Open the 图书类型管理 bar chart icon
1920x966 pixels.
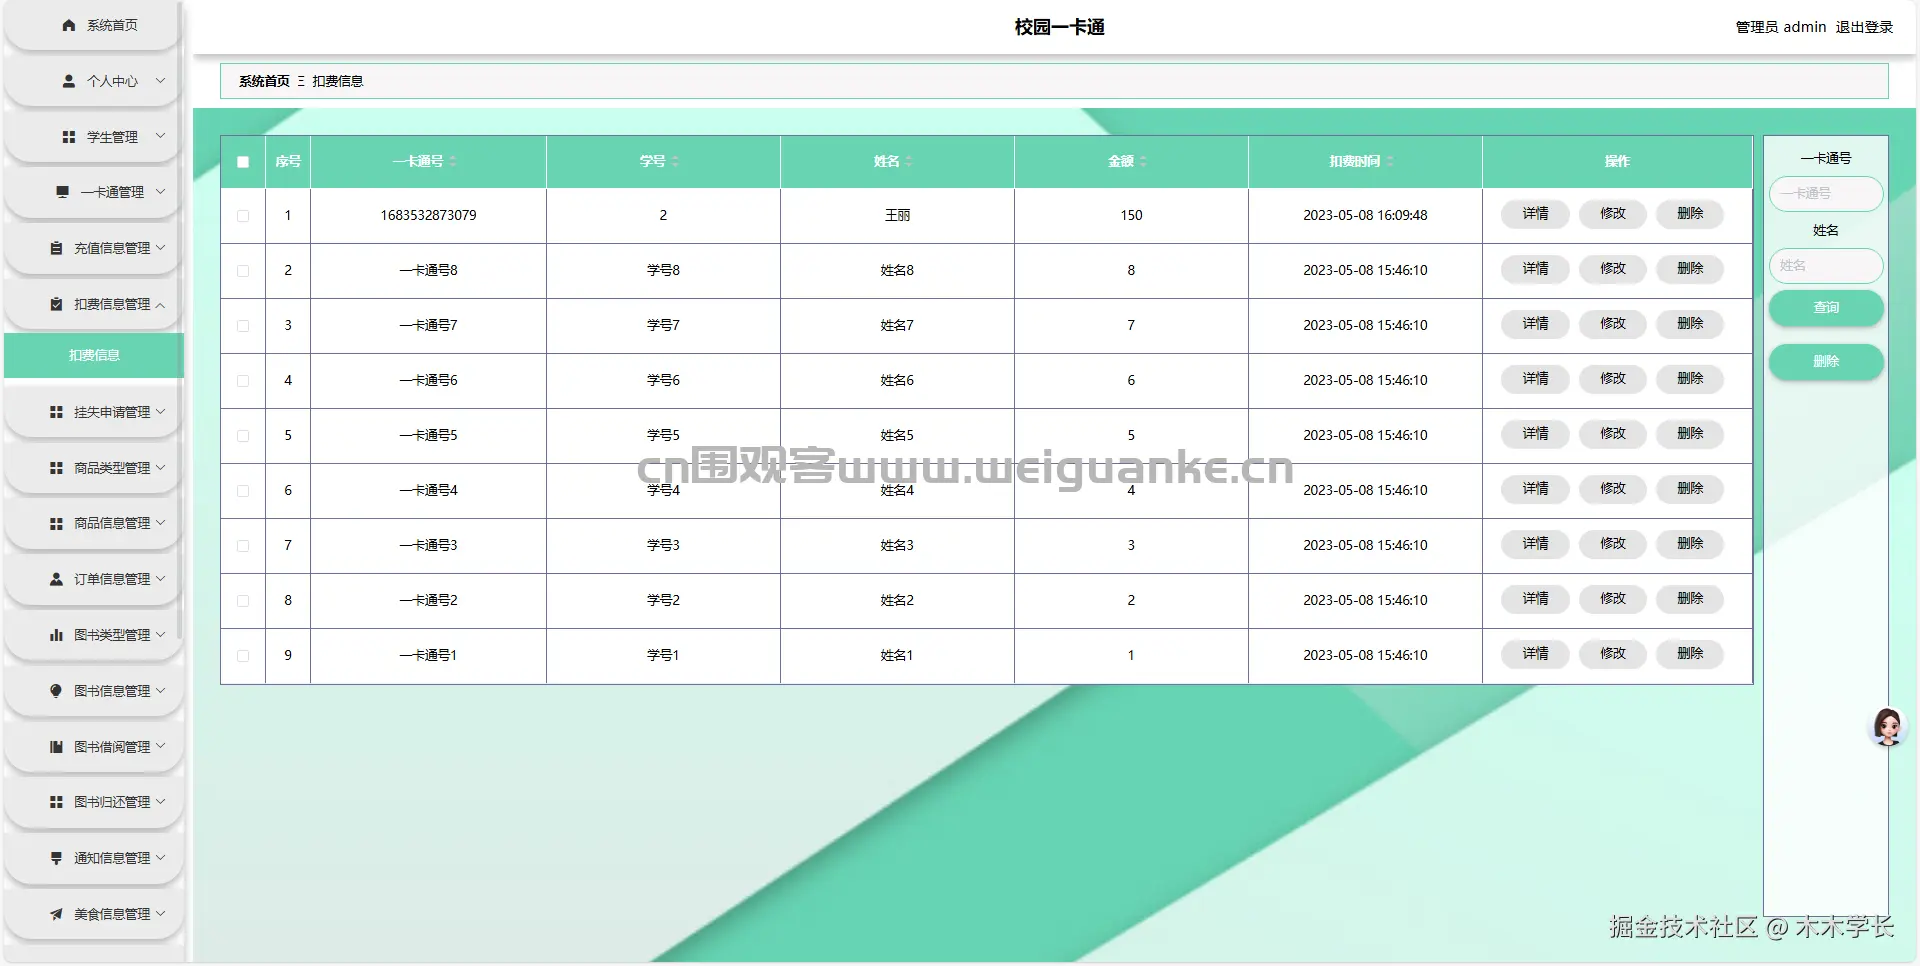(x=57, y=635)
